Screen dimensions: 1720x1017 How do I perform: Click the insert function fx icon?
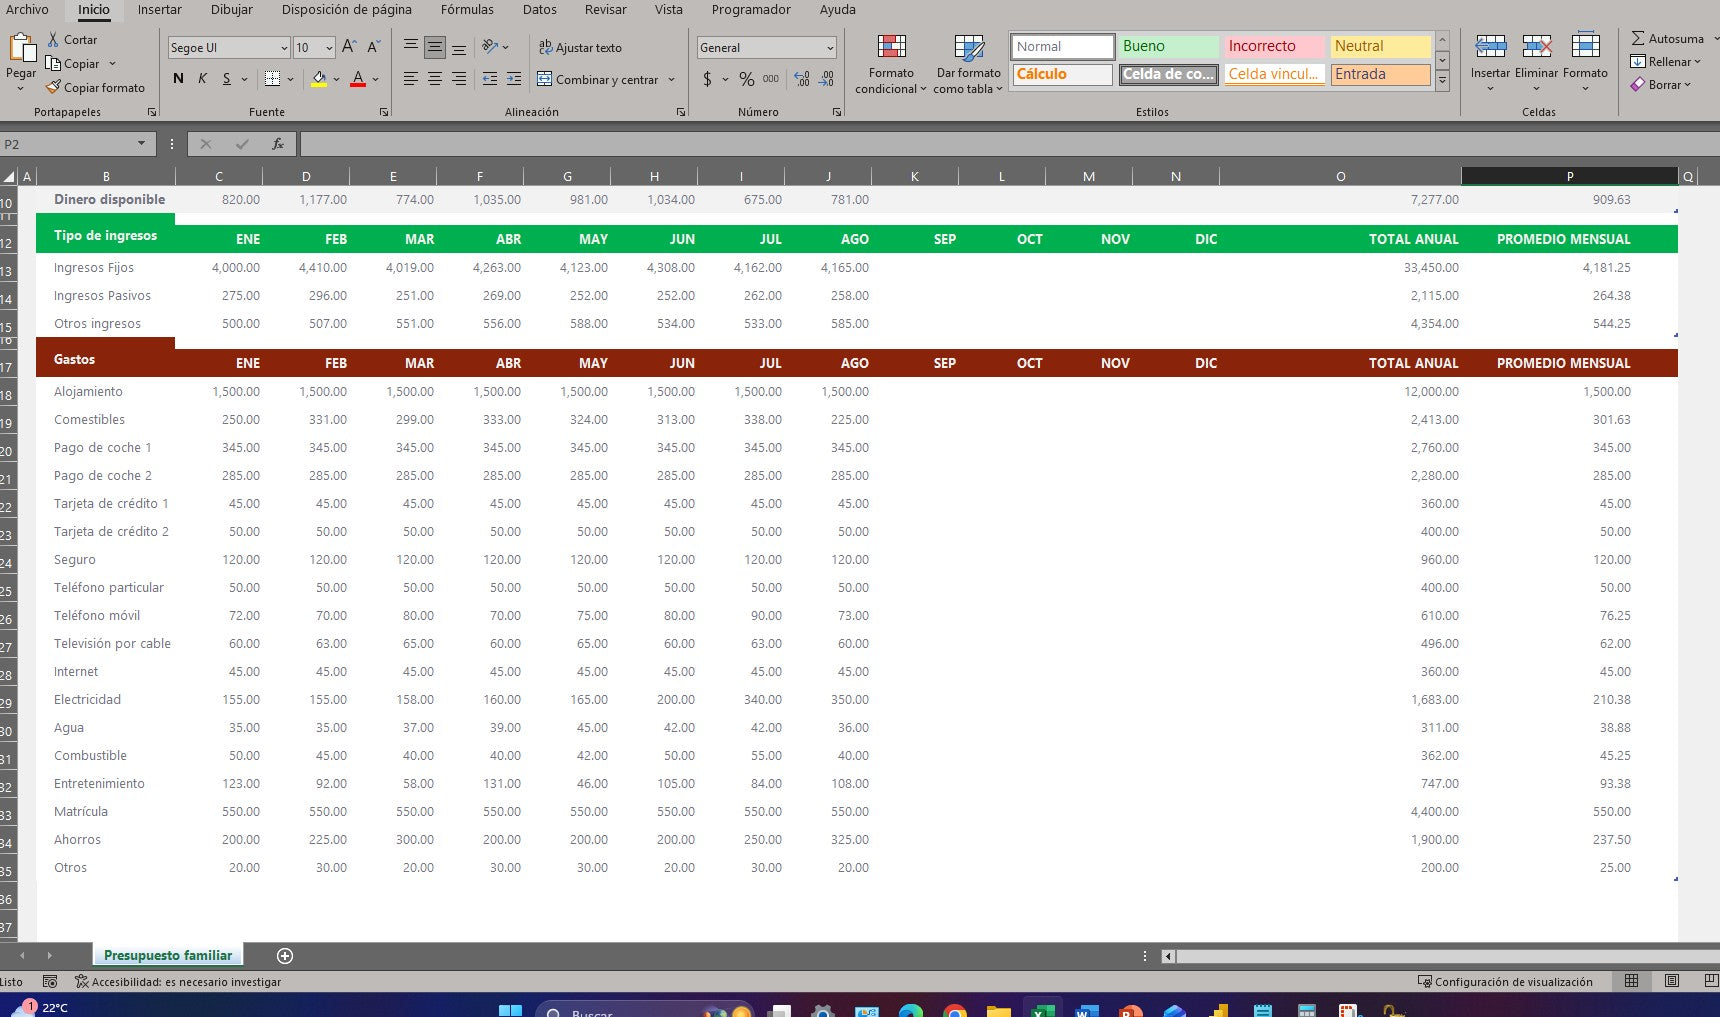[278, 144]
